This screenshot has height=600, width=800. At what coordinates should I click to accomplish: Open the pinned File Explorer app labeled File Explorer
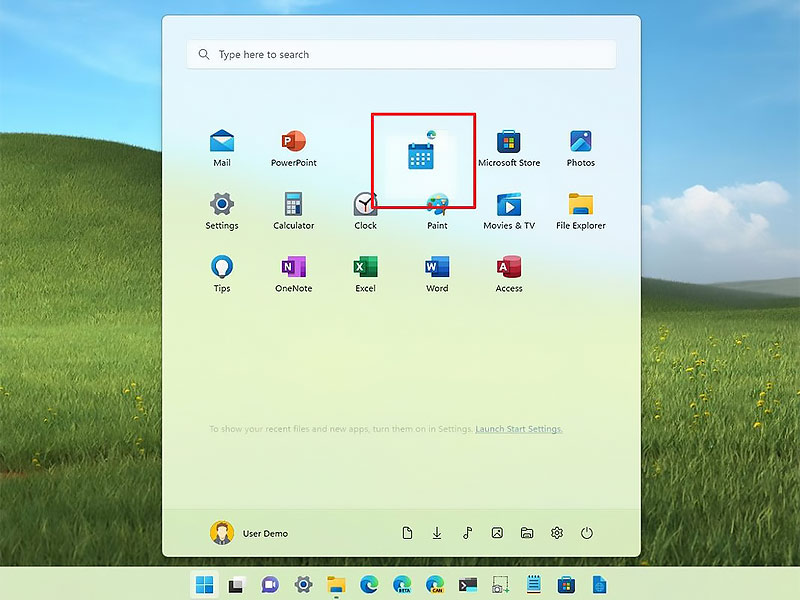pyautogui.click(x=581, y=211)
